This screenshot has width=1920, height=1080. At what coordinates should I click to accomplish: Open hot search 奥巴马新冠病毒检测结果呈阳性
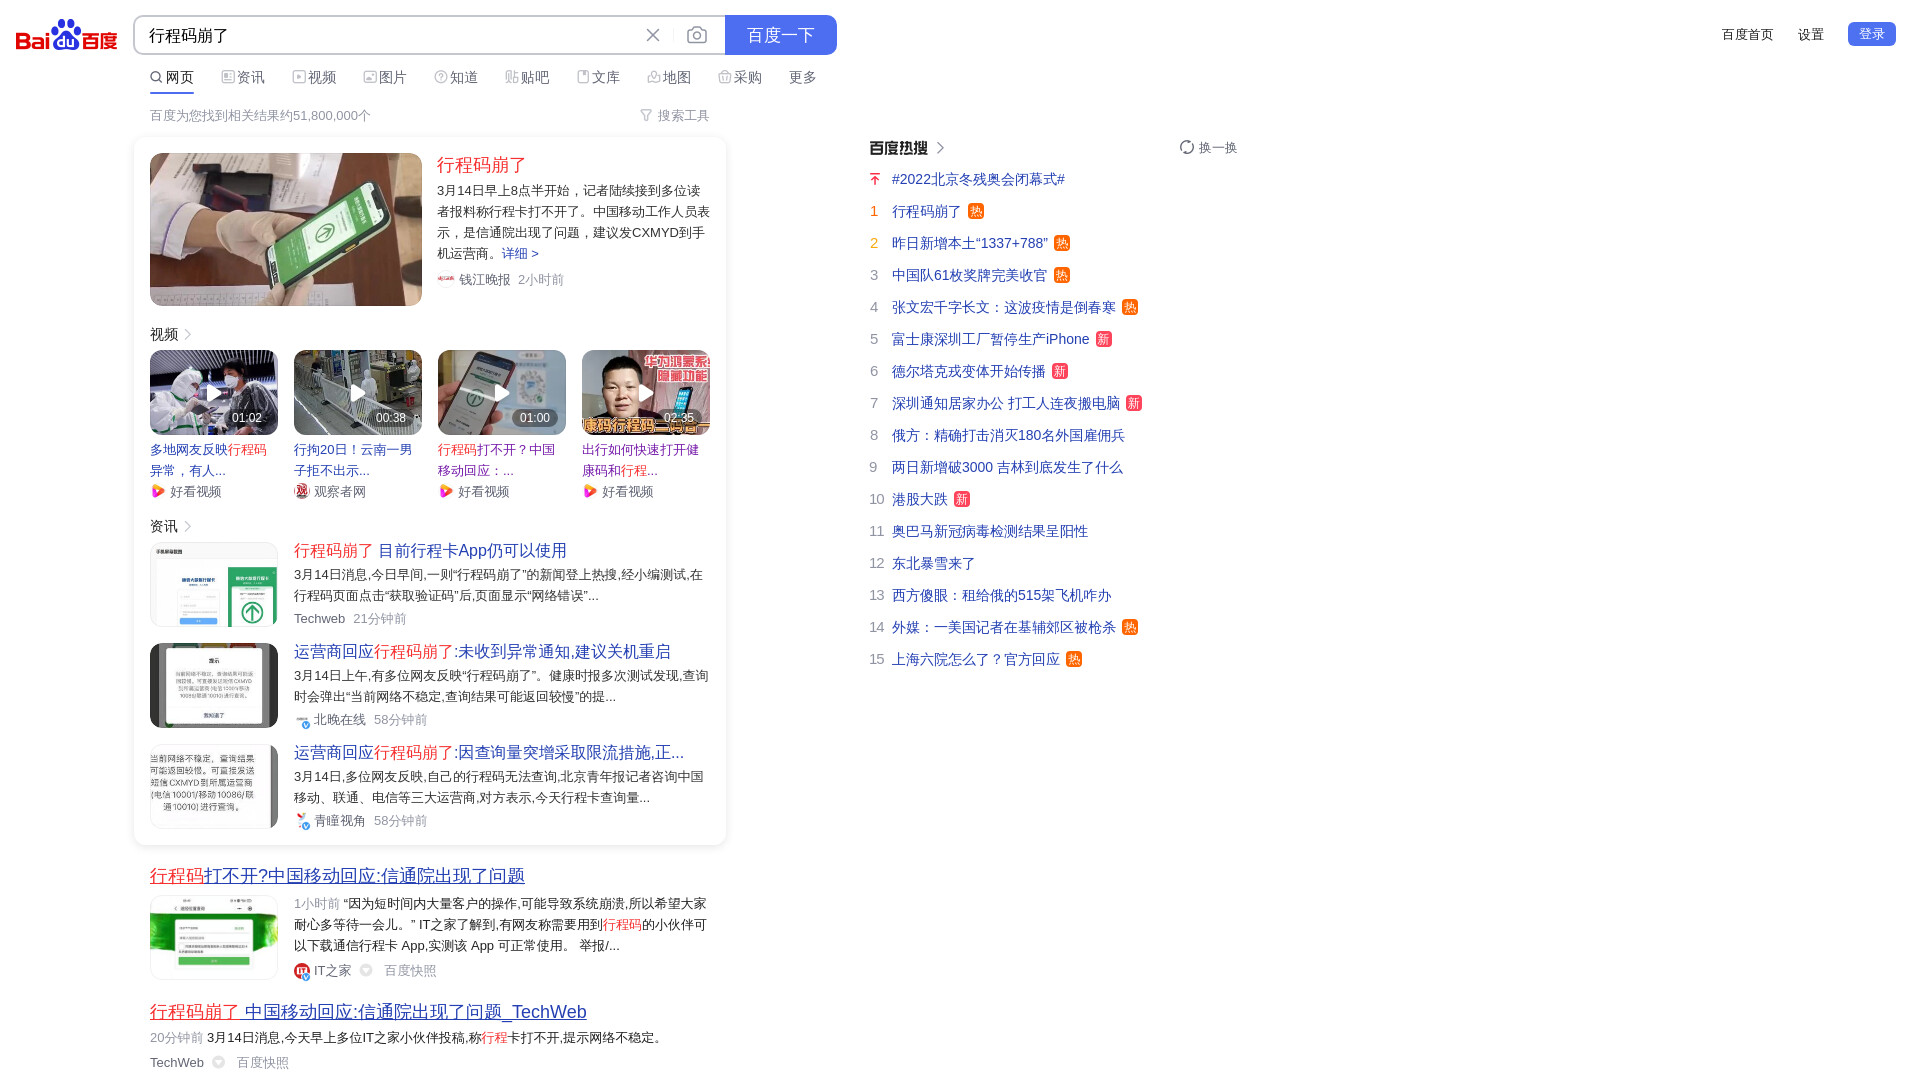(x=989, y=531)
